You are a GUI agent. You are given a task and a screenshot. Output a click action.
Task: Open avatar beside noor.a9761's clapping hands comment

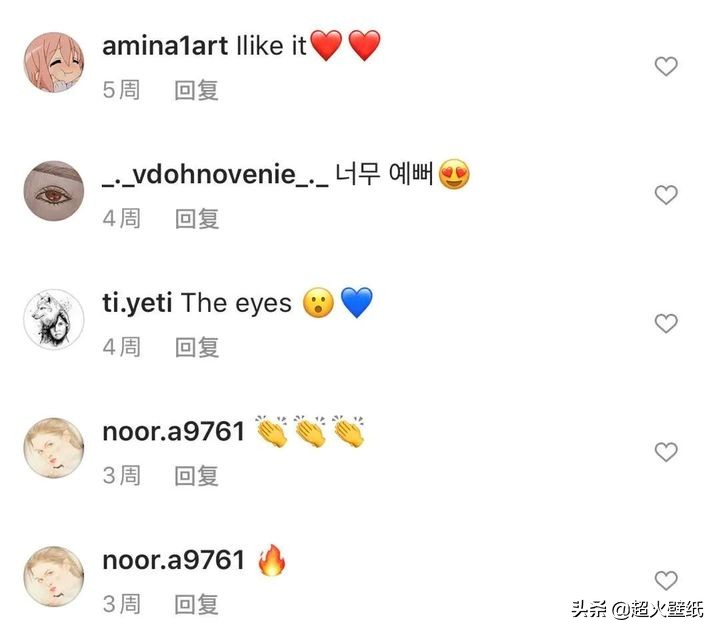point(53,447)
